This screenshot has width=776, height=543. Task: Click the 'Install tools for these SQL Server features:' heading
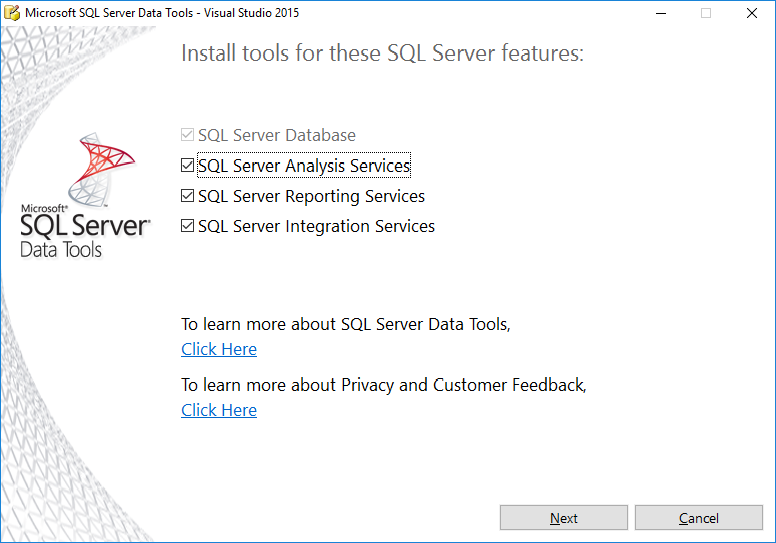click(x=383, y=53)
